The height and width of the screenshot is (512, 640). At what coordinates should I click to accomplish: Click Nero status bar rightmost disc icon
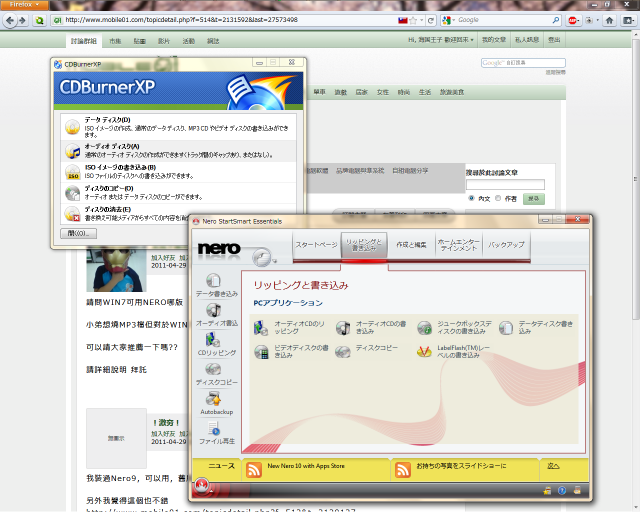577,490
